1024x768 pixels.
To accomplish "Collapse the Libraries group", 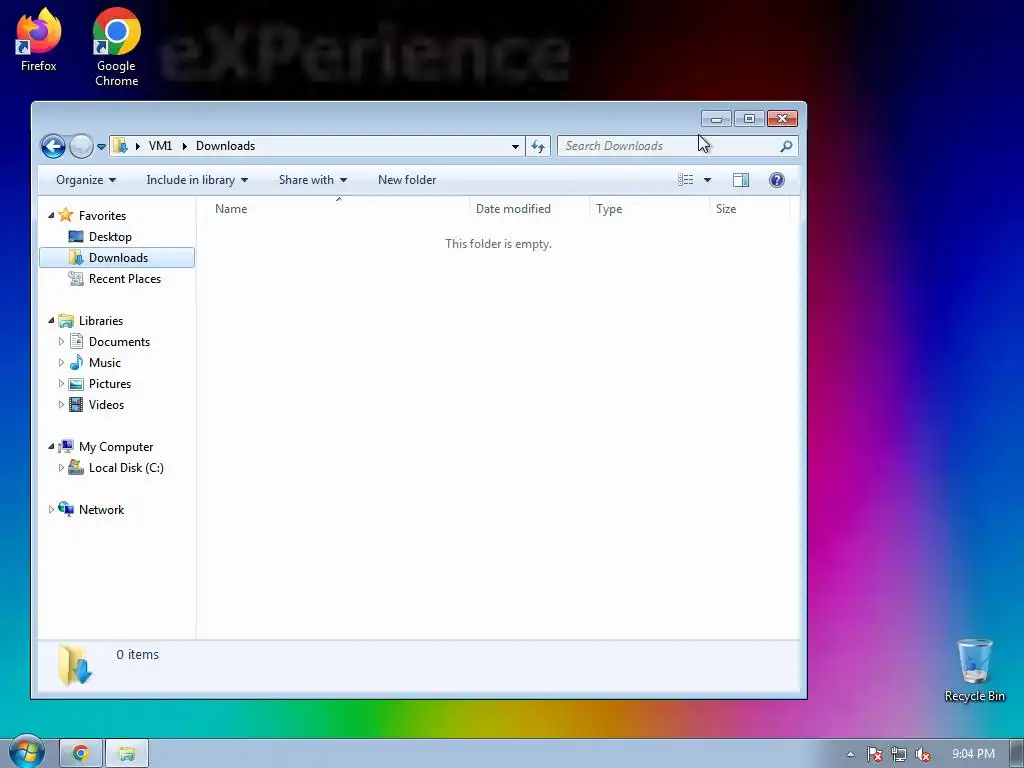I will tap(51, 321).
